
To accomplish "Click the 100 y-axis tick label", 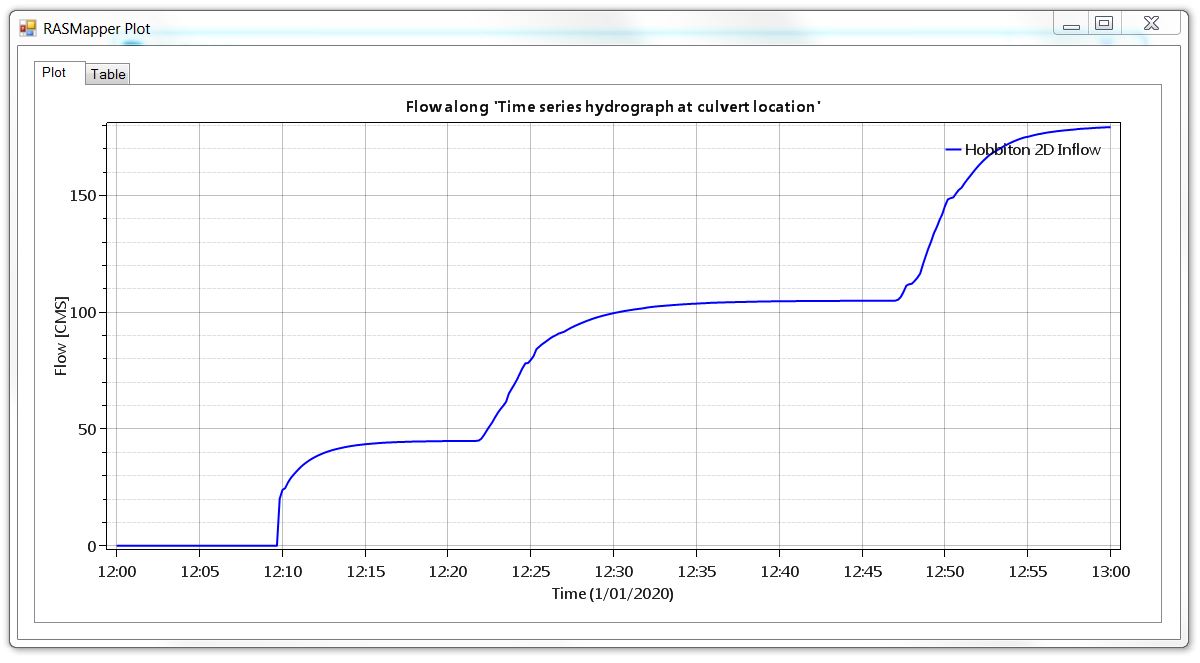I will tap(85, 312).
